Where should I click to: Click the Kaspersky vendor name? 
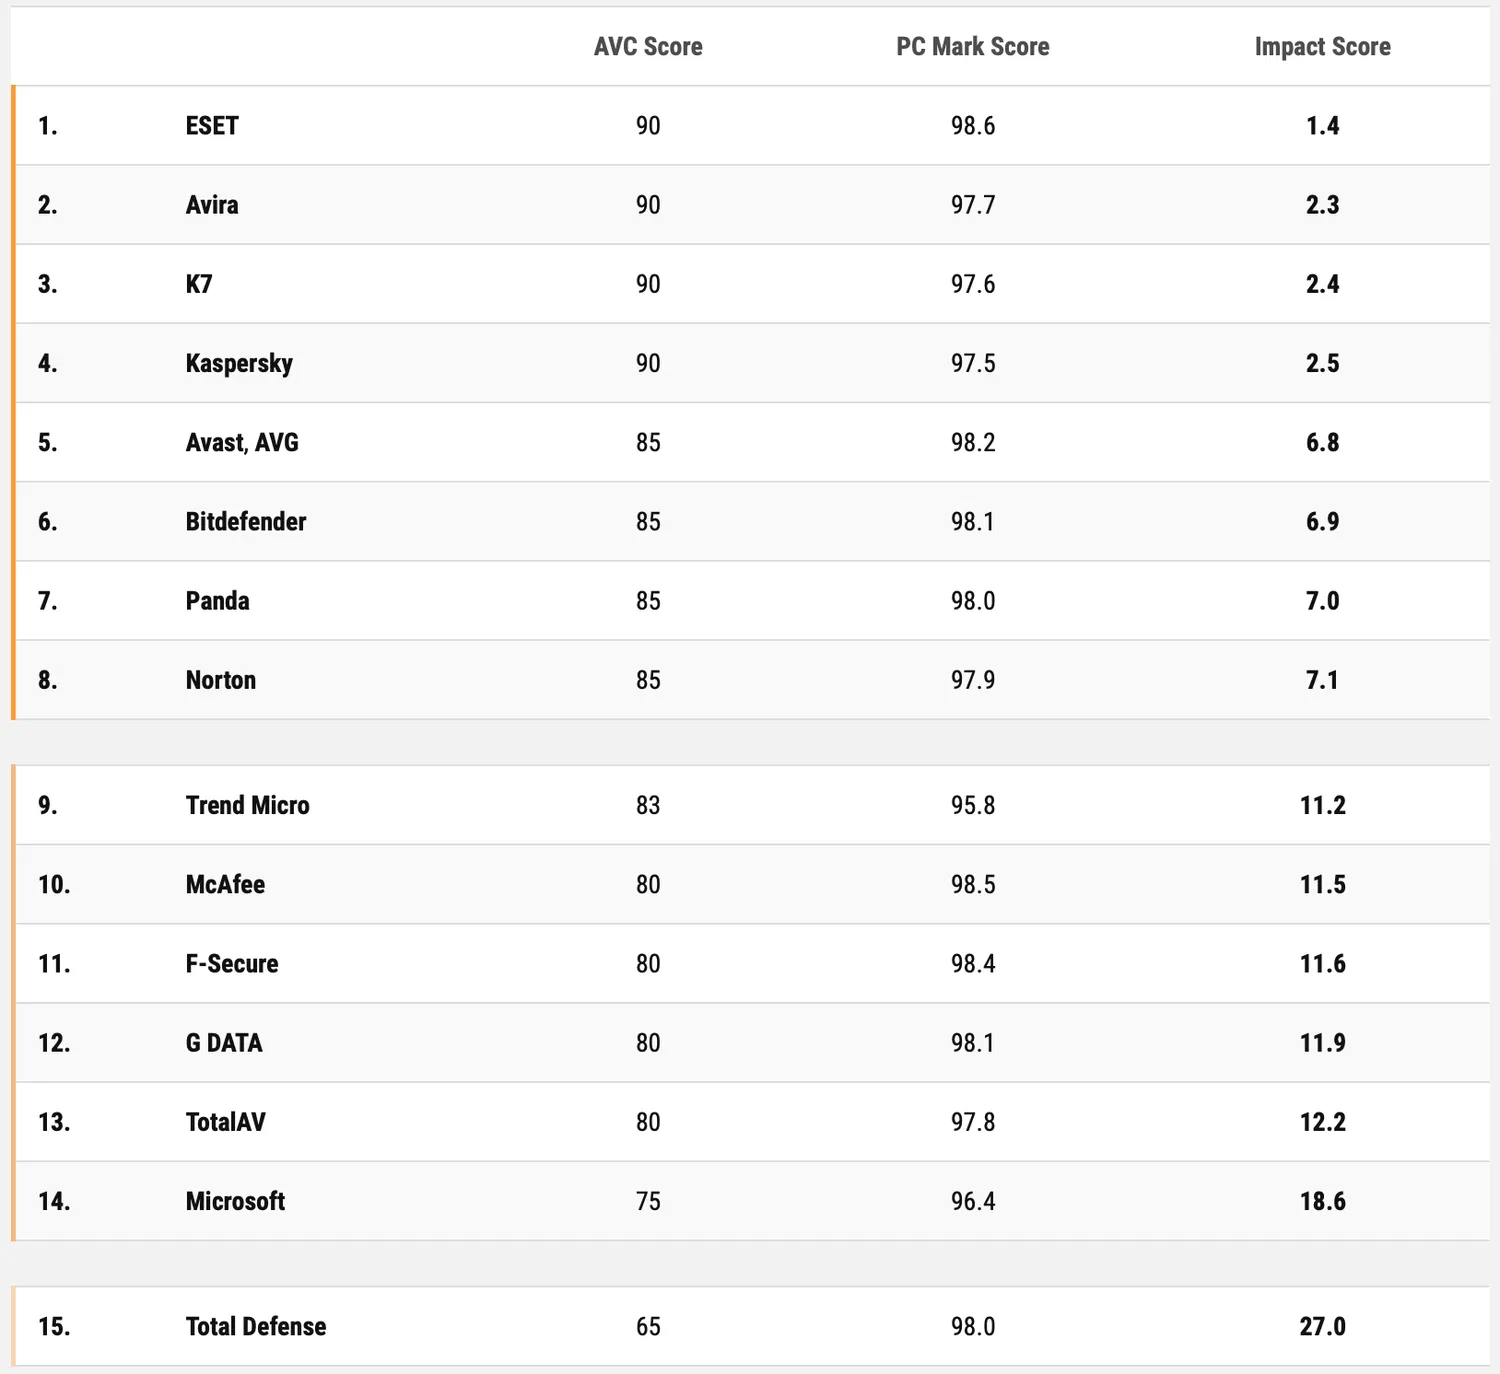pos(239,363)
